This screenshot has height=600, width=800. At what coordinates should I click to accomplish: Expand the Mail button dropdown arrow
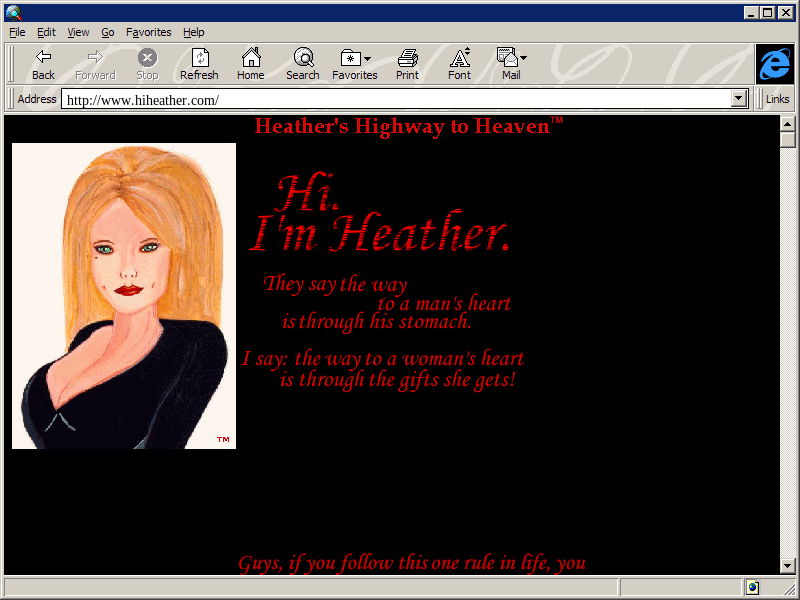pyautogui.click(x=523, y=59)
